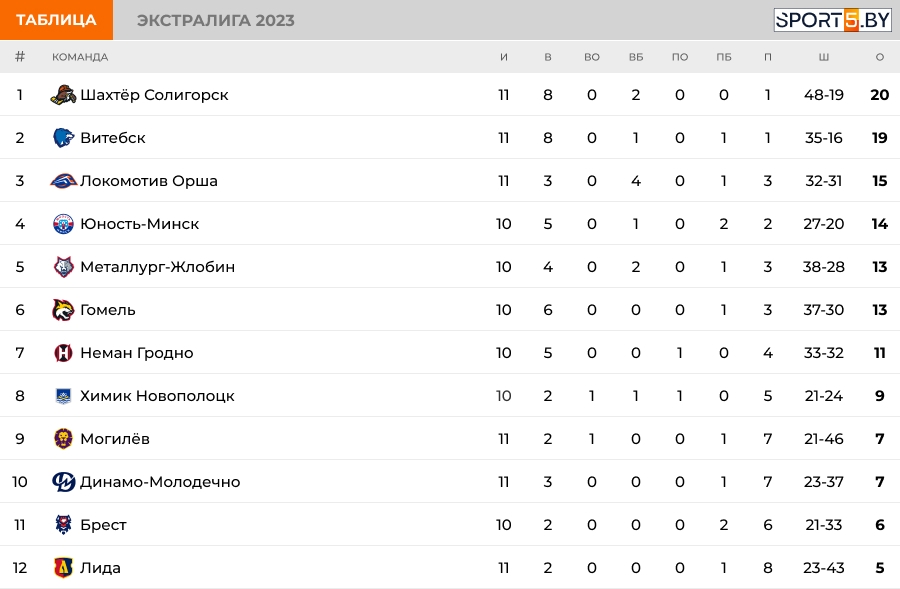Image resolution: width=900 pixels, height=589 pixels.
Task: Switch to the ТАБЛИЦА tab
Action: pyautogui.click(x=56, y=20)
